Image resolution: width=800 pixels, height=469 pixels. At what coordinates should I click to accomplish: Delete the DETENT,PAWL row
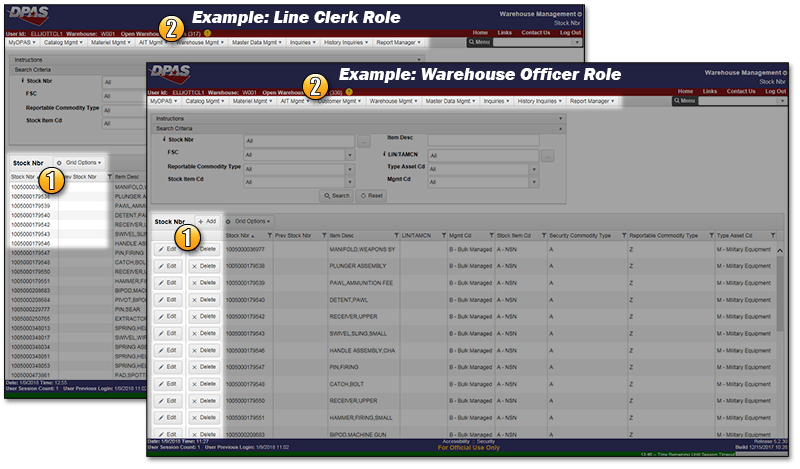[204, 300]
